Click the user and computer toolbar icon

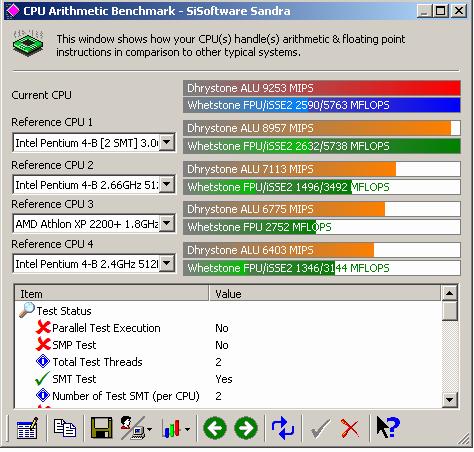coord(132,428)
